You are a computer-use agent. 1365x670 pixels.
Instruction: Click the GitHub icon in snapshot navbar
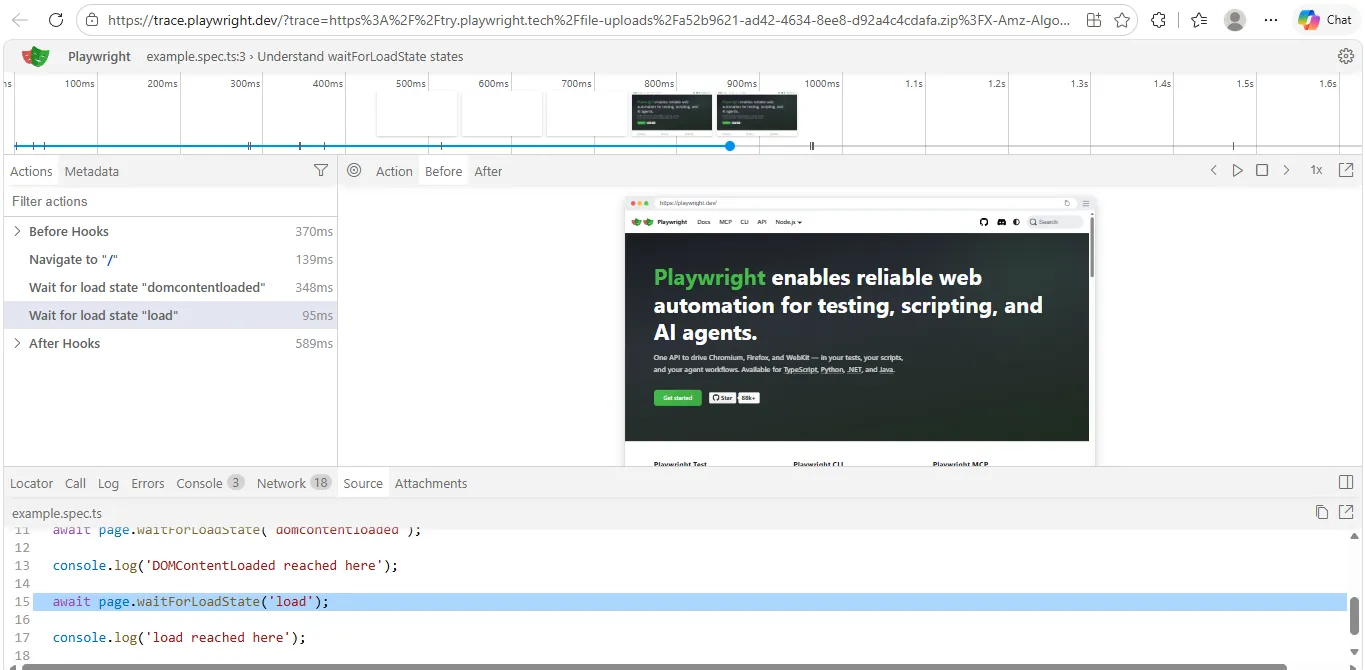(984, 222)
